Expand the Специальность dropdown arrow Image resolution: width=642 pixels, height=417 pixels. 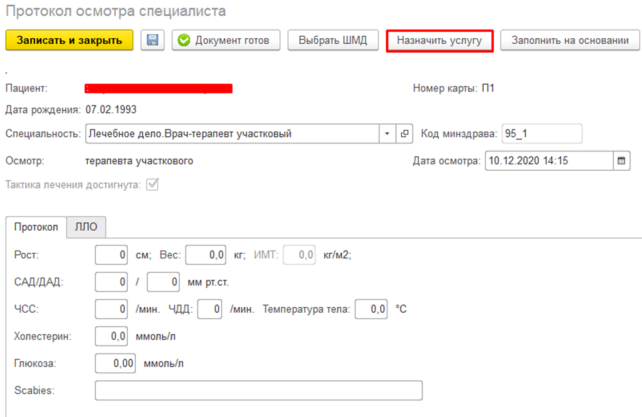387,134
